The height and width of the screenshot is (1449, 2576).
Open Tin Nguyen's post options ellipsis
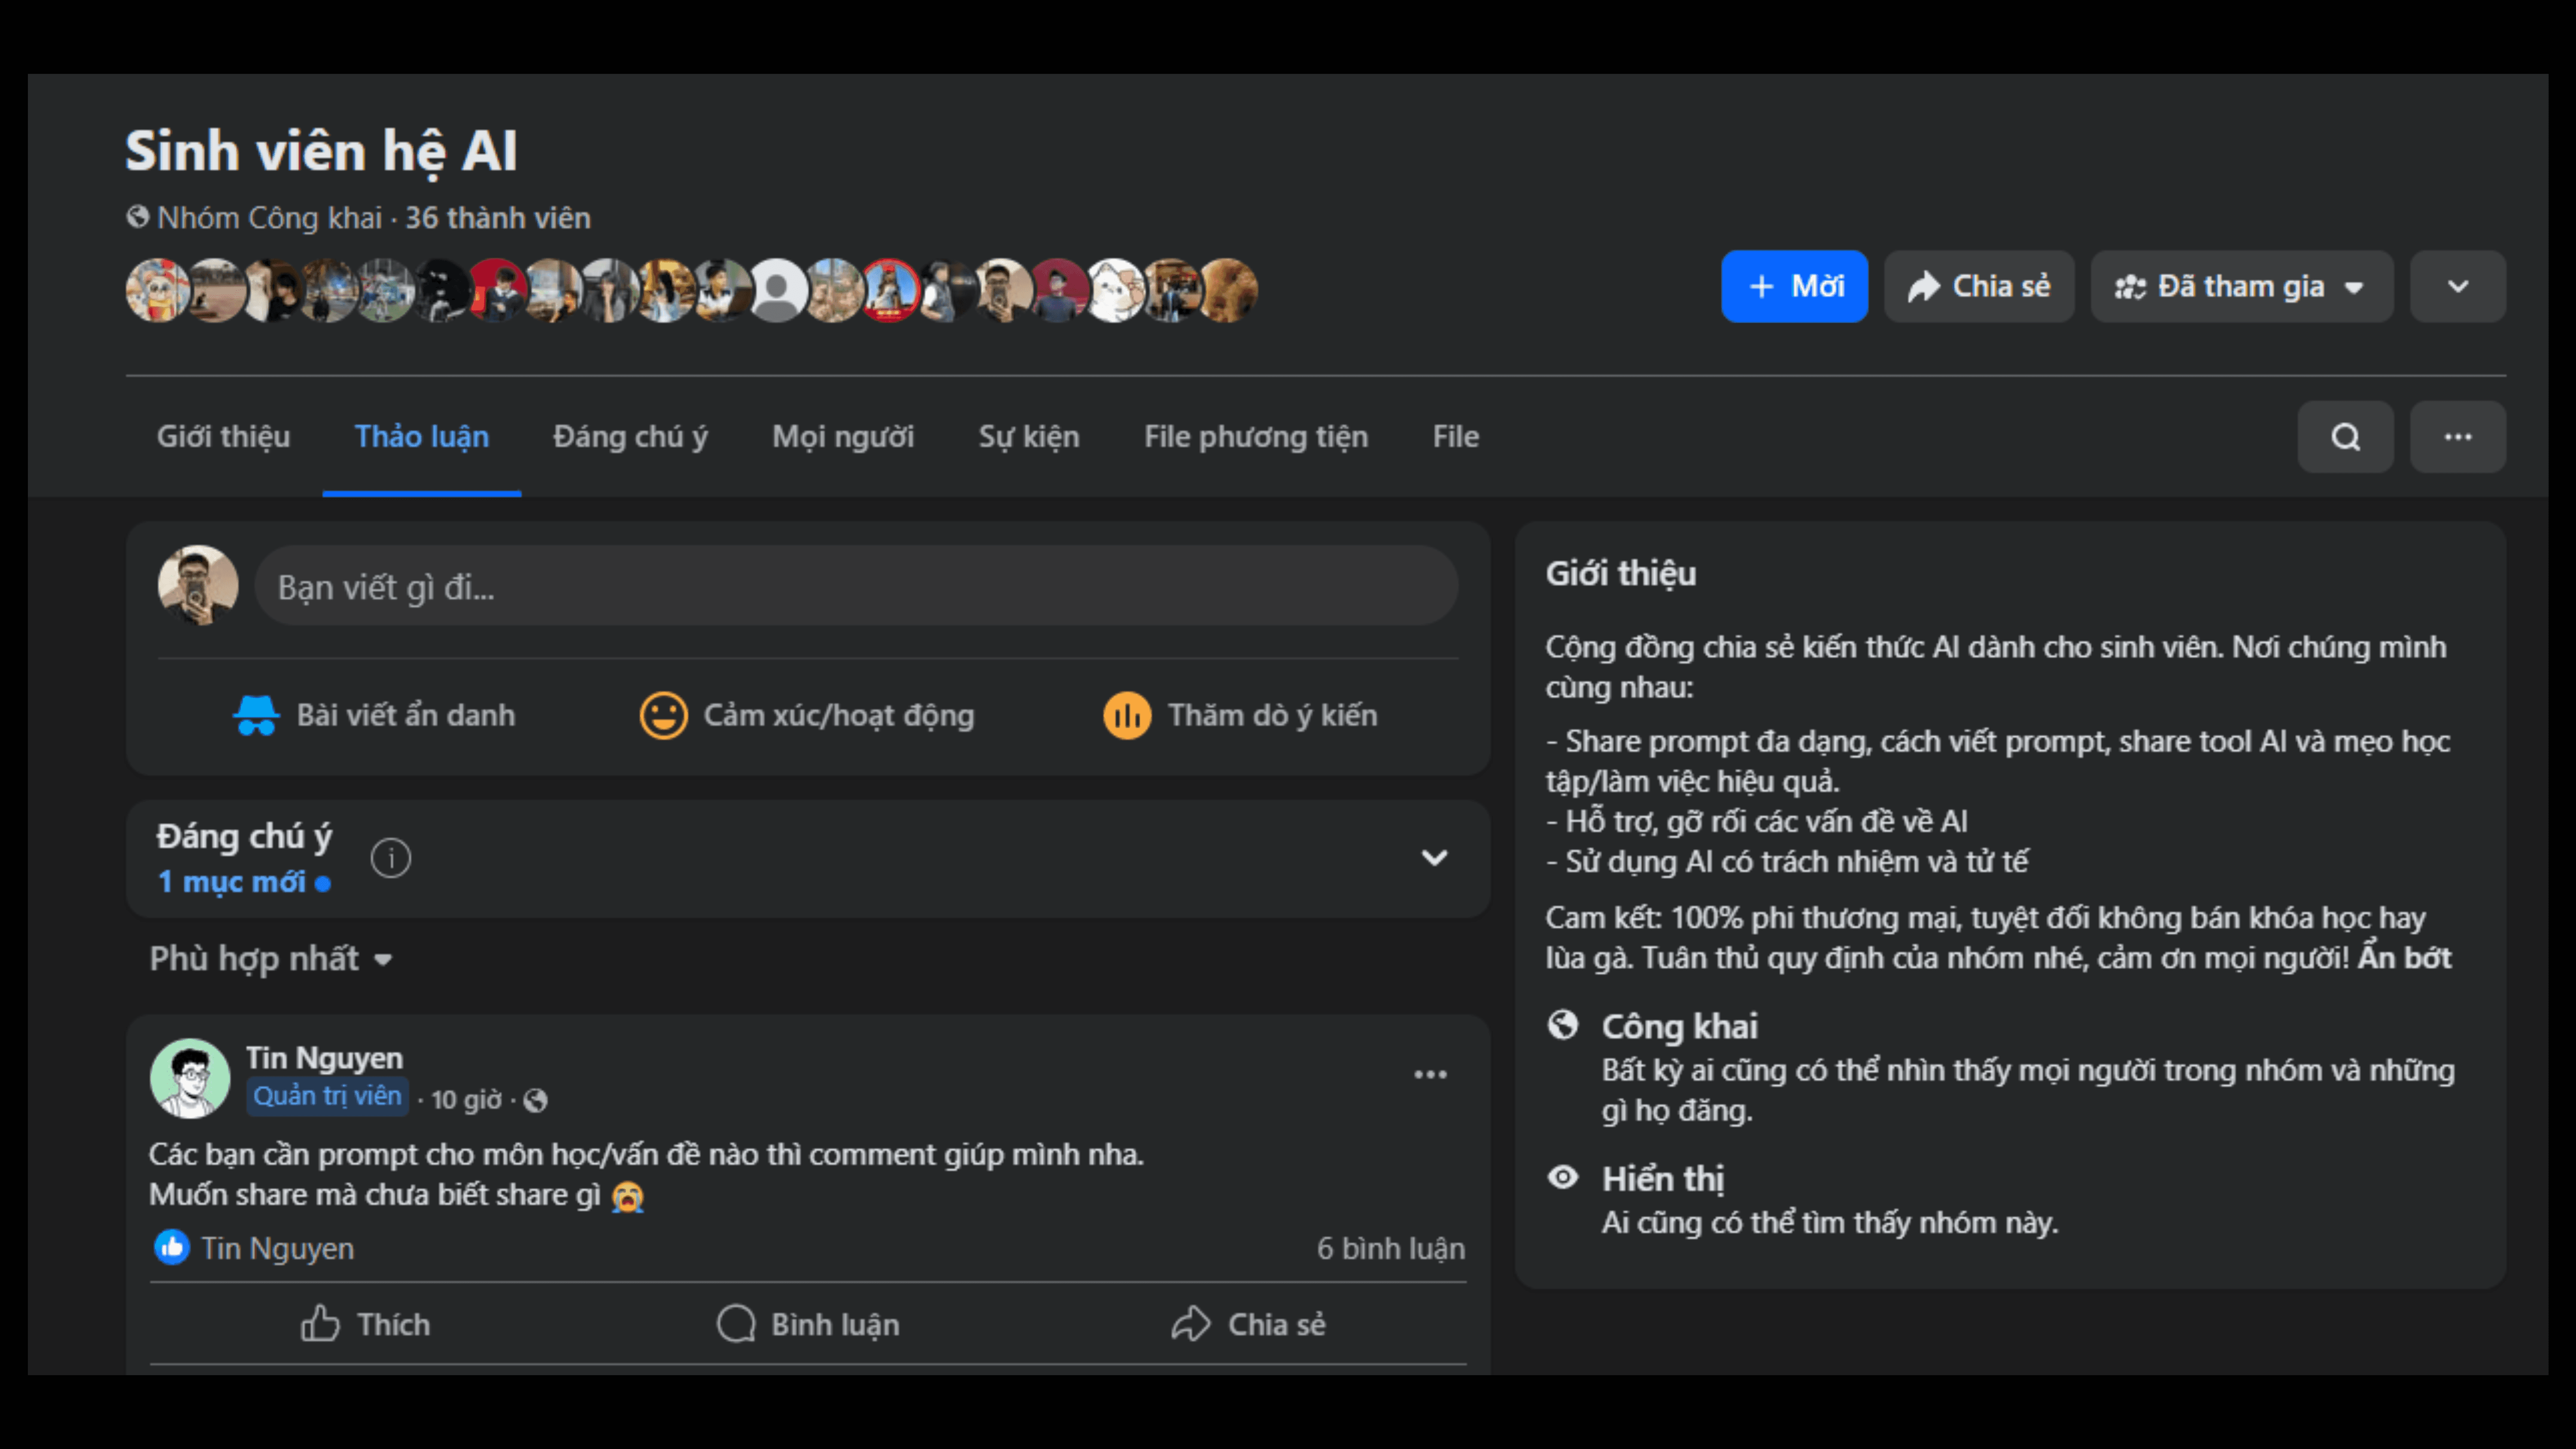pyautogui.click(x=1430, y=1074)
